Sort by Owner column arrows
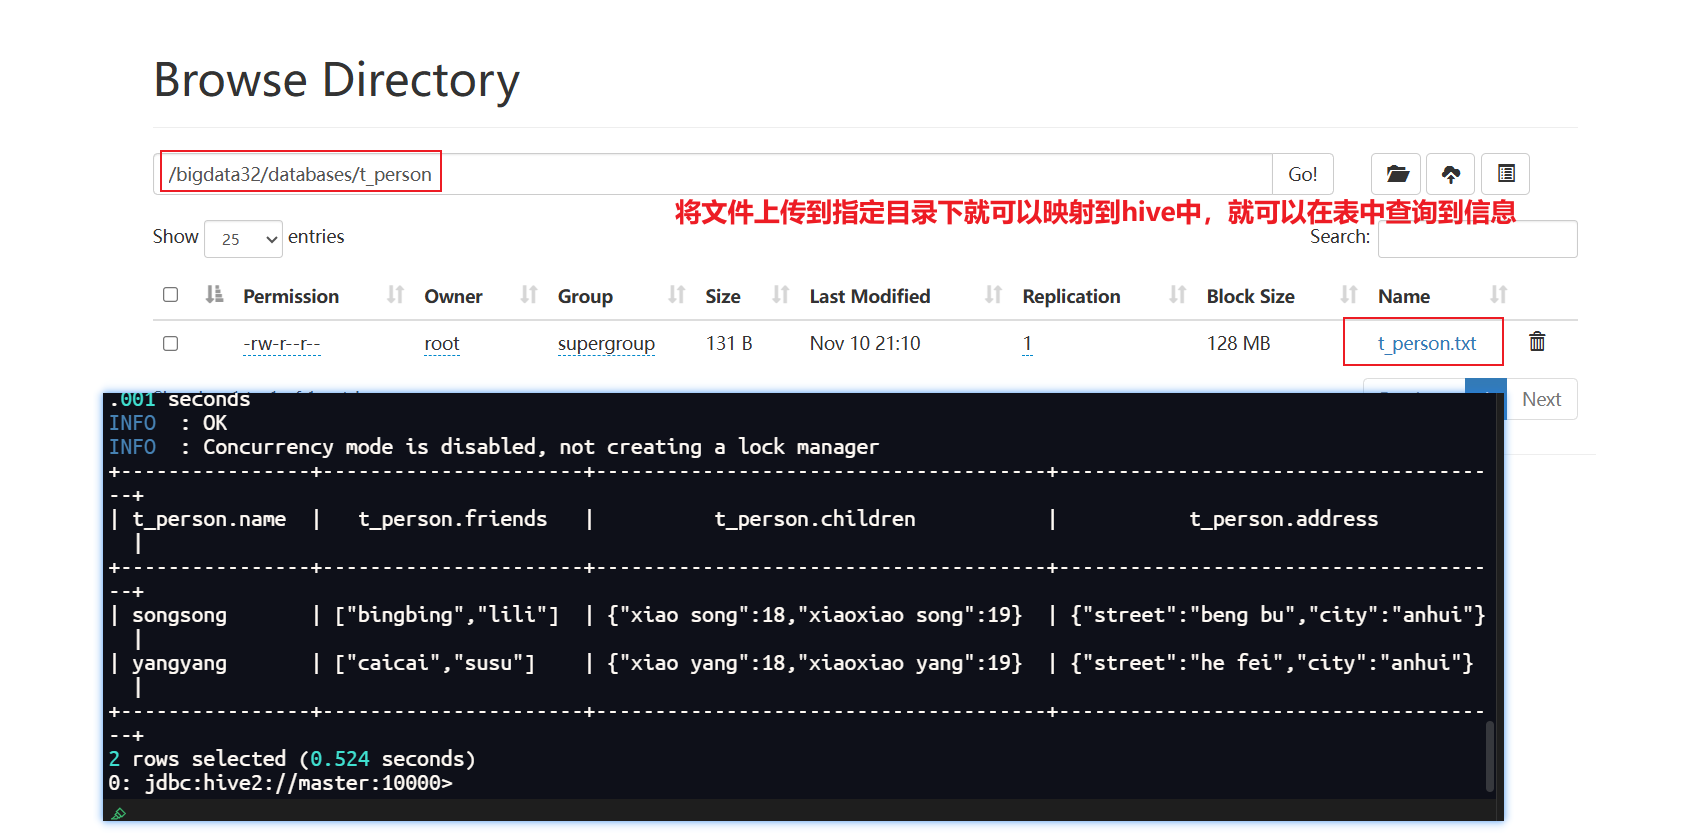This screenshot has height=833, width=1704. pos(529,295)
